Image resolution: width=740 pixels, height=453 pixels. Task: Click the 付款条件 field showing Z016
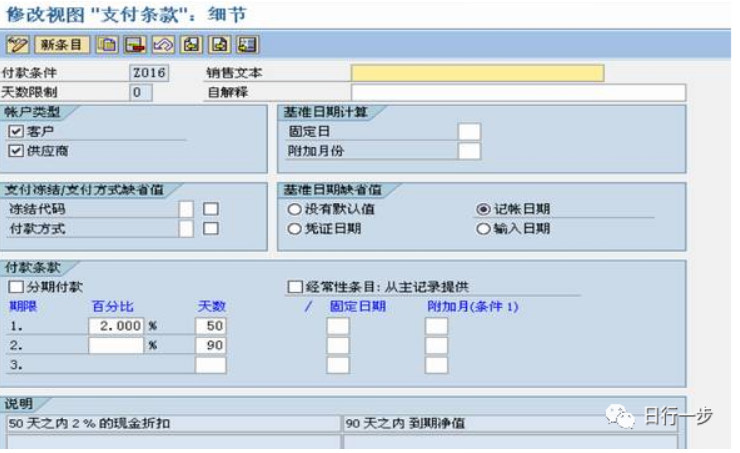point(149,73)
